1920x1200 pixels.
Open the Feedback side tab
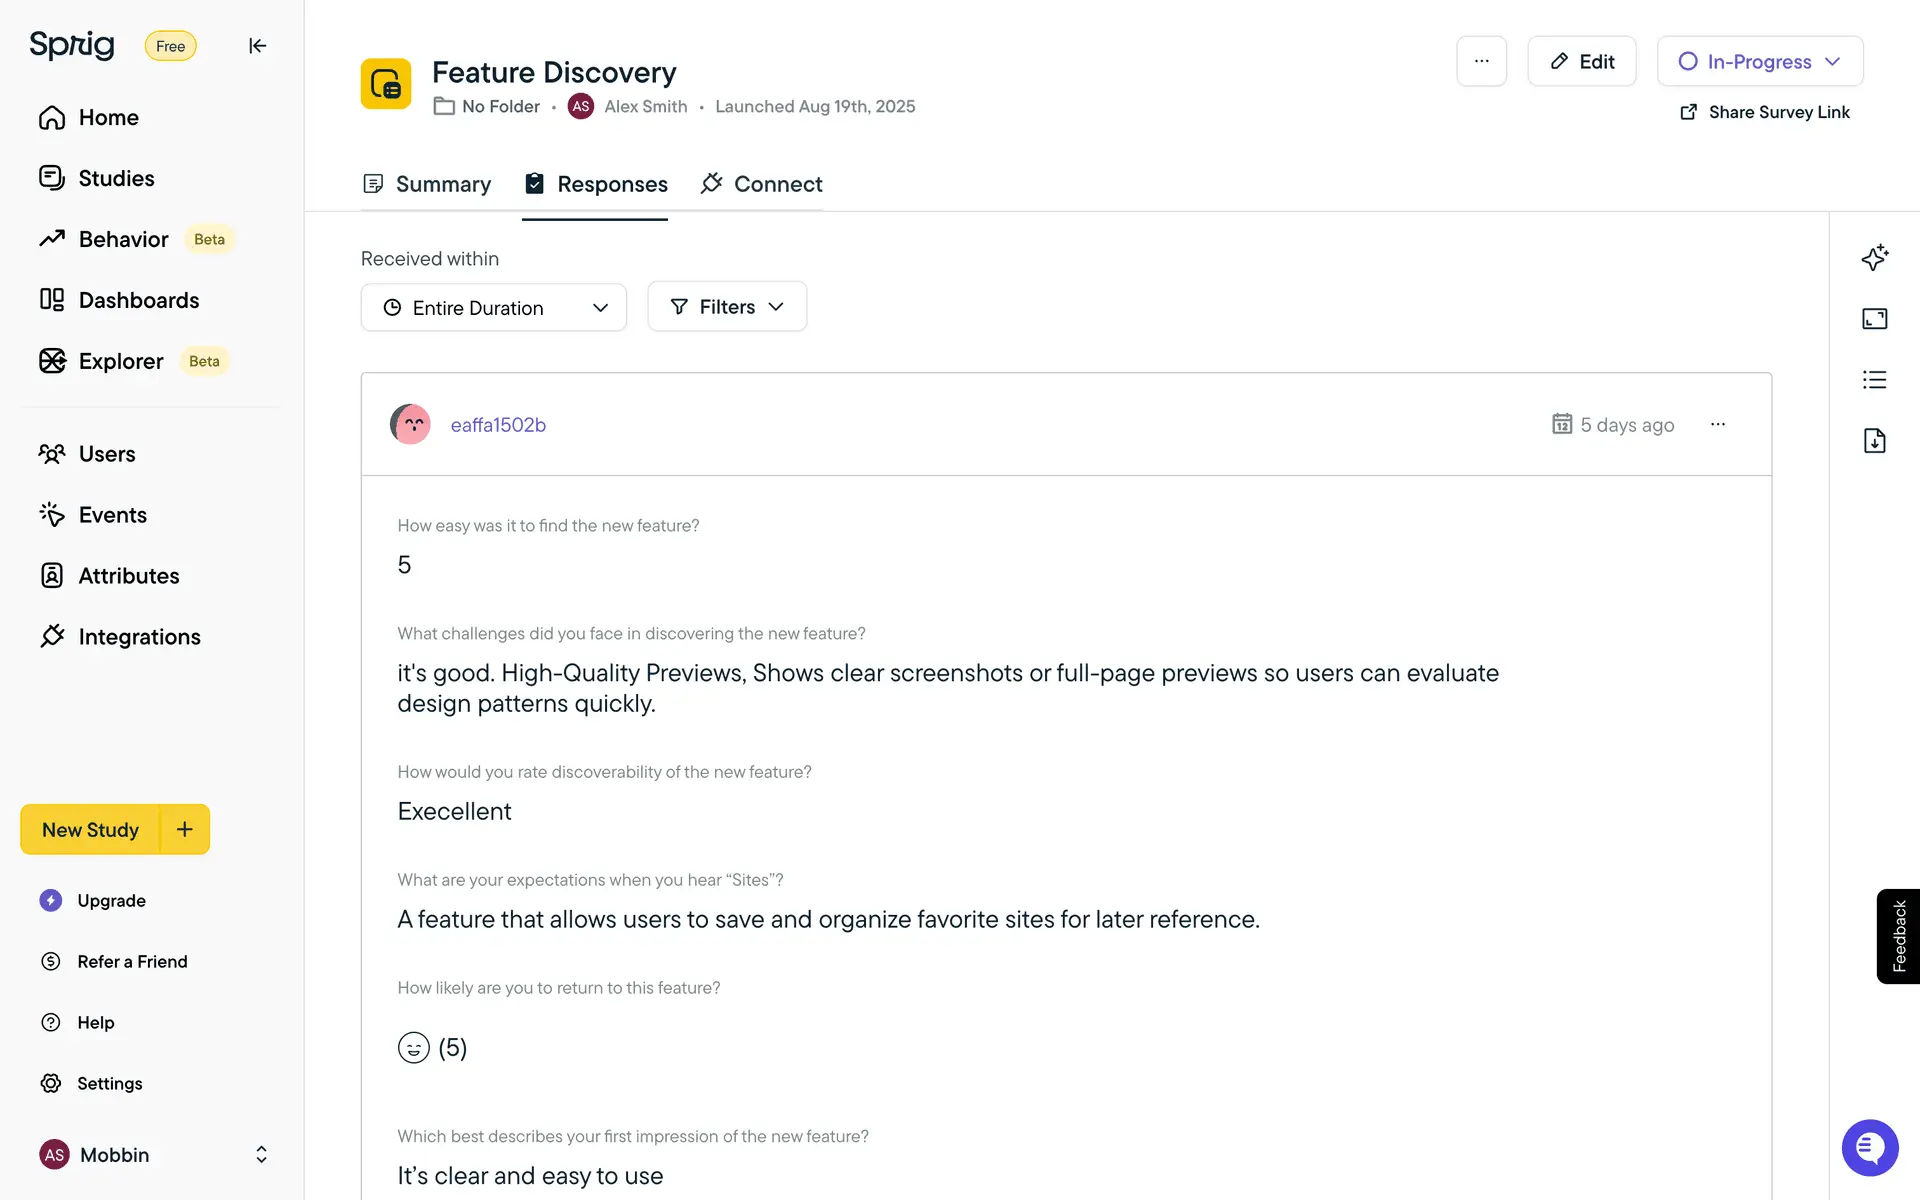(1898, 936)
